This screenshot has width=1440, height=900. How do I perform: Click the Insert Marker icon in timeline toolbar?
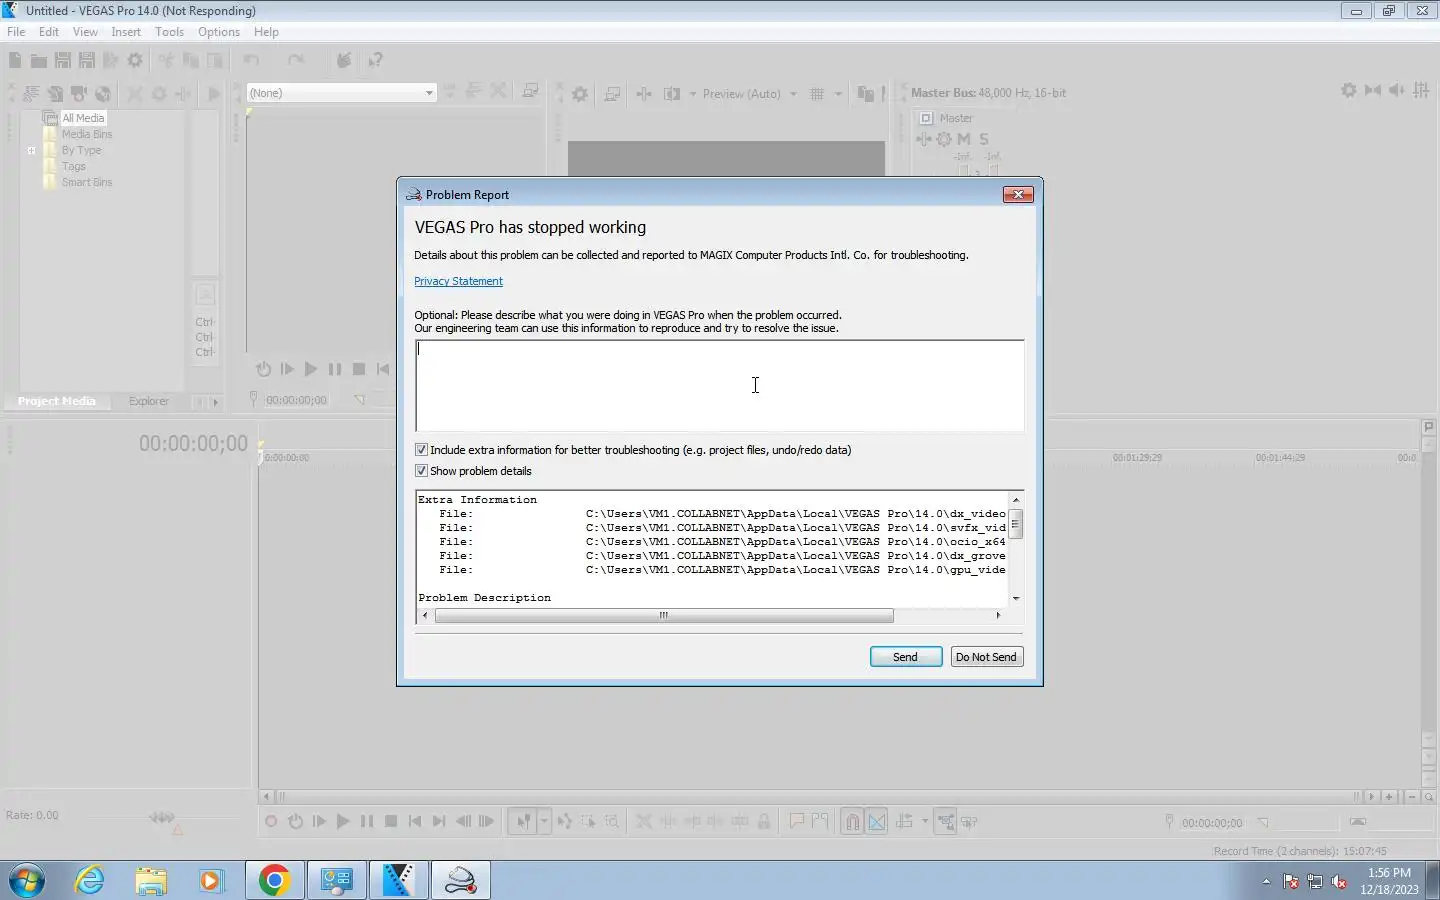797,822
